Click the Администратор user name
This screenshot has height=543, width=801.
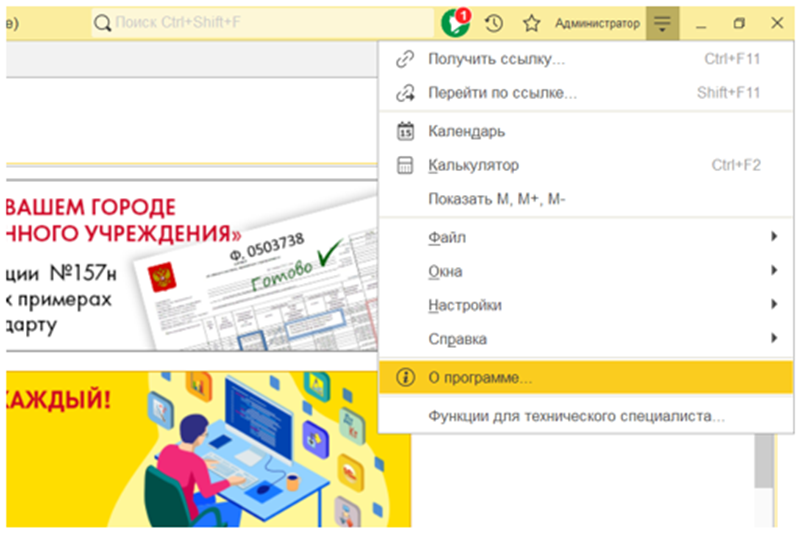596,22
